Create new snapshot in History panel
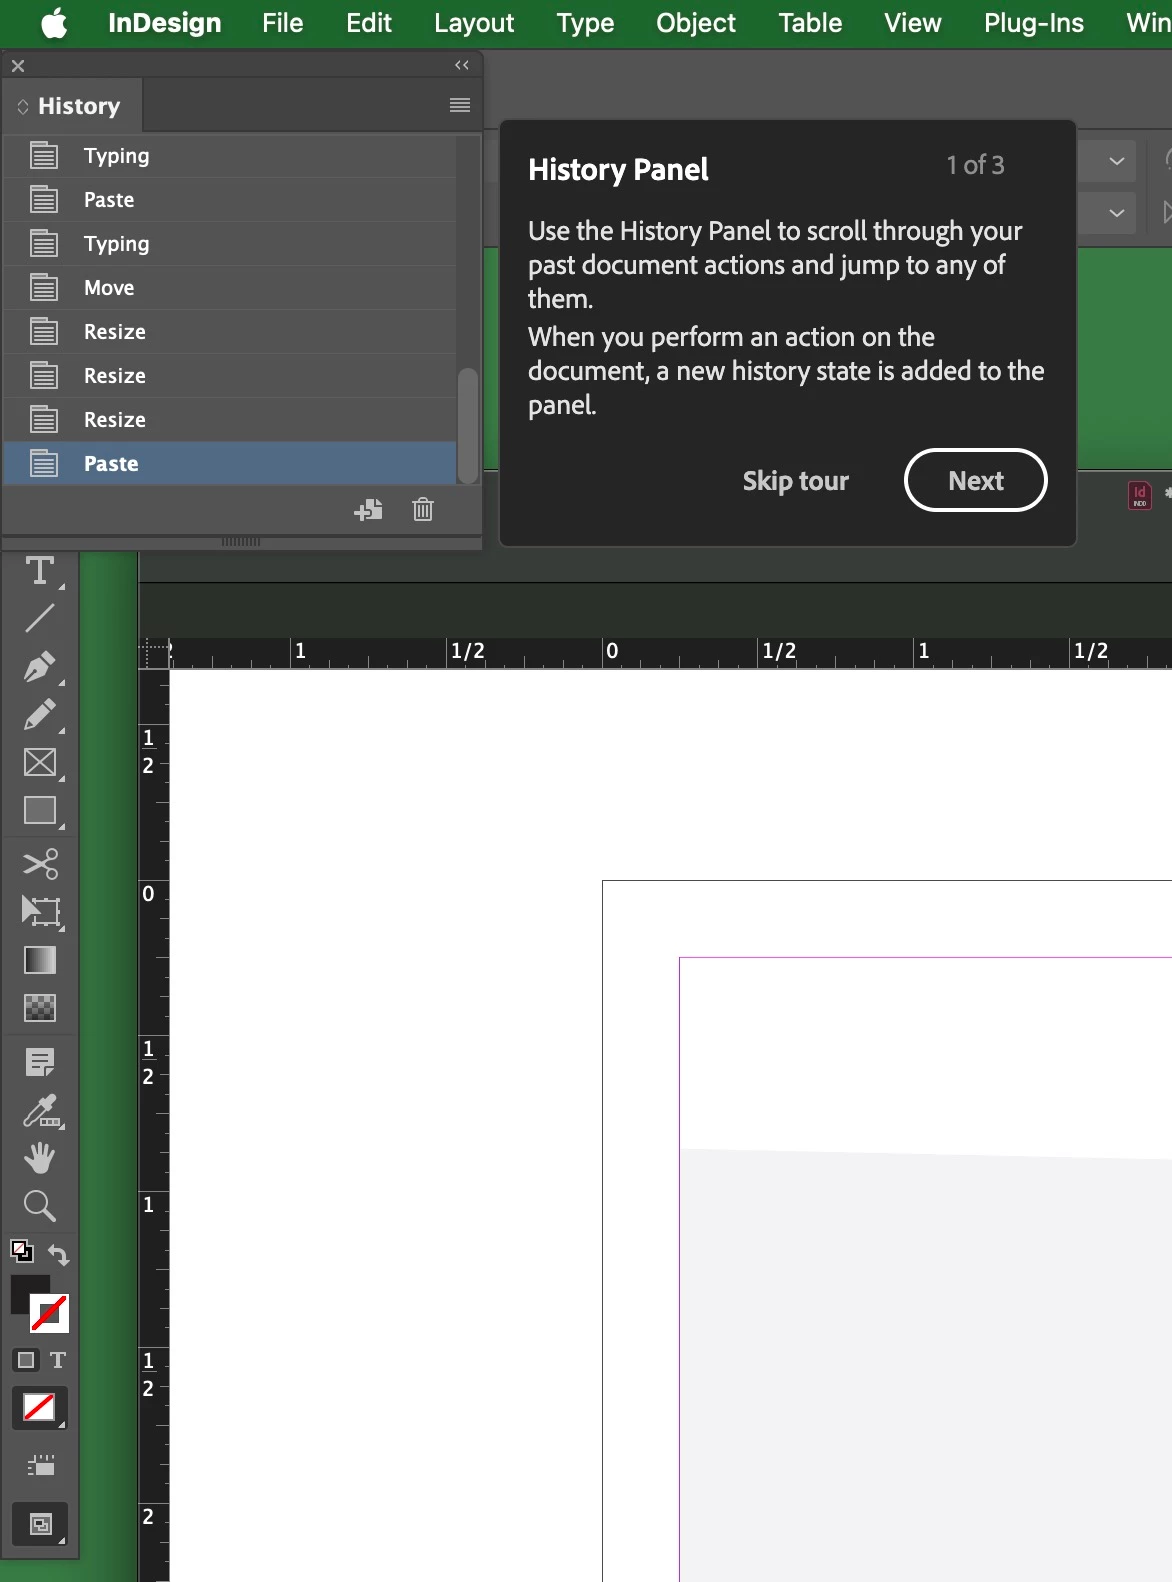Screen dimensions: 1172x1582 368,510
